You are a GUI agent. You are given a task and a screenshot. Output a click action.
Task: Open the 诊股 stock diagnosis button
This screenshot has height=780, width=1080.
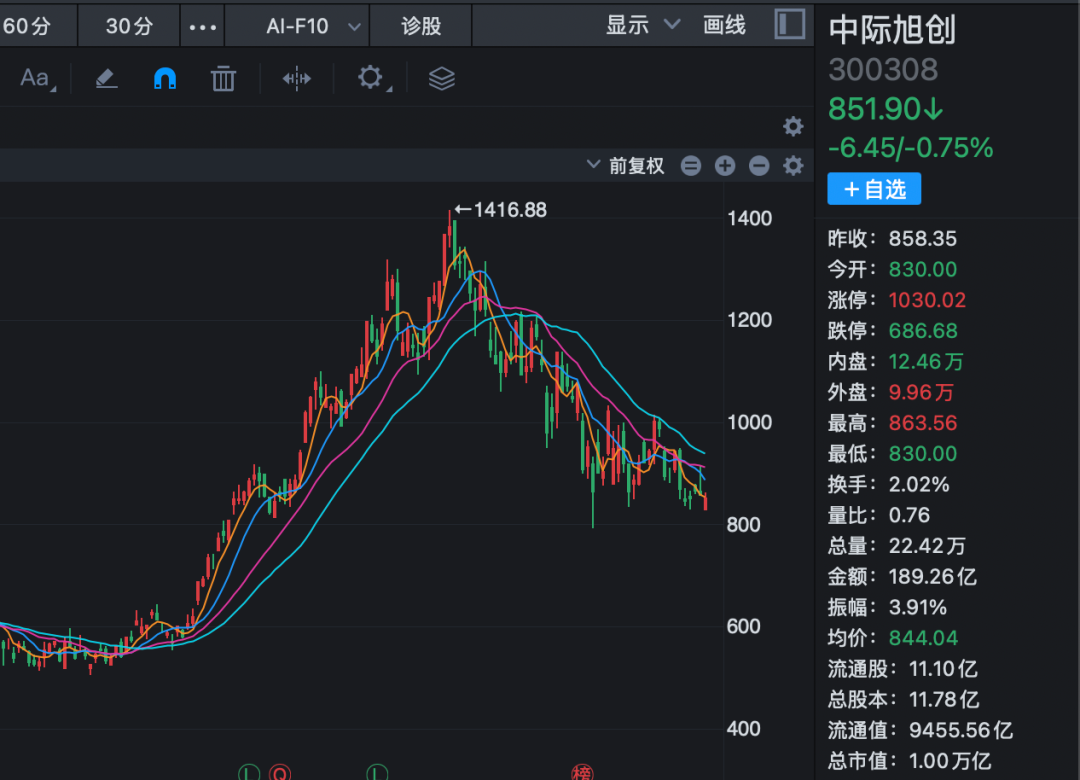click(x=421, y=26)
